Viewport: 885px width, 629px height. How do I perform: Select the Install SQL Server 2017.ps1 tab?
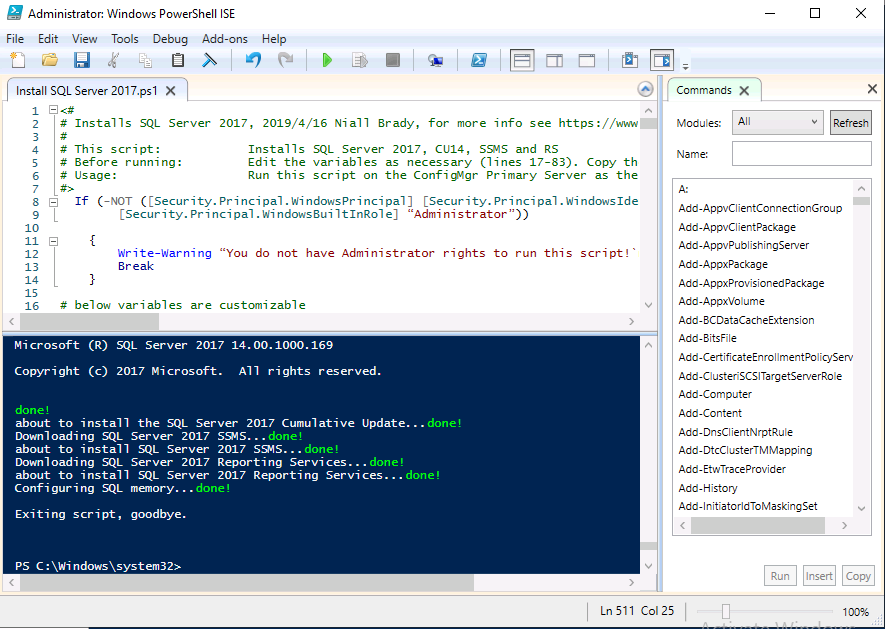point(87,91)
